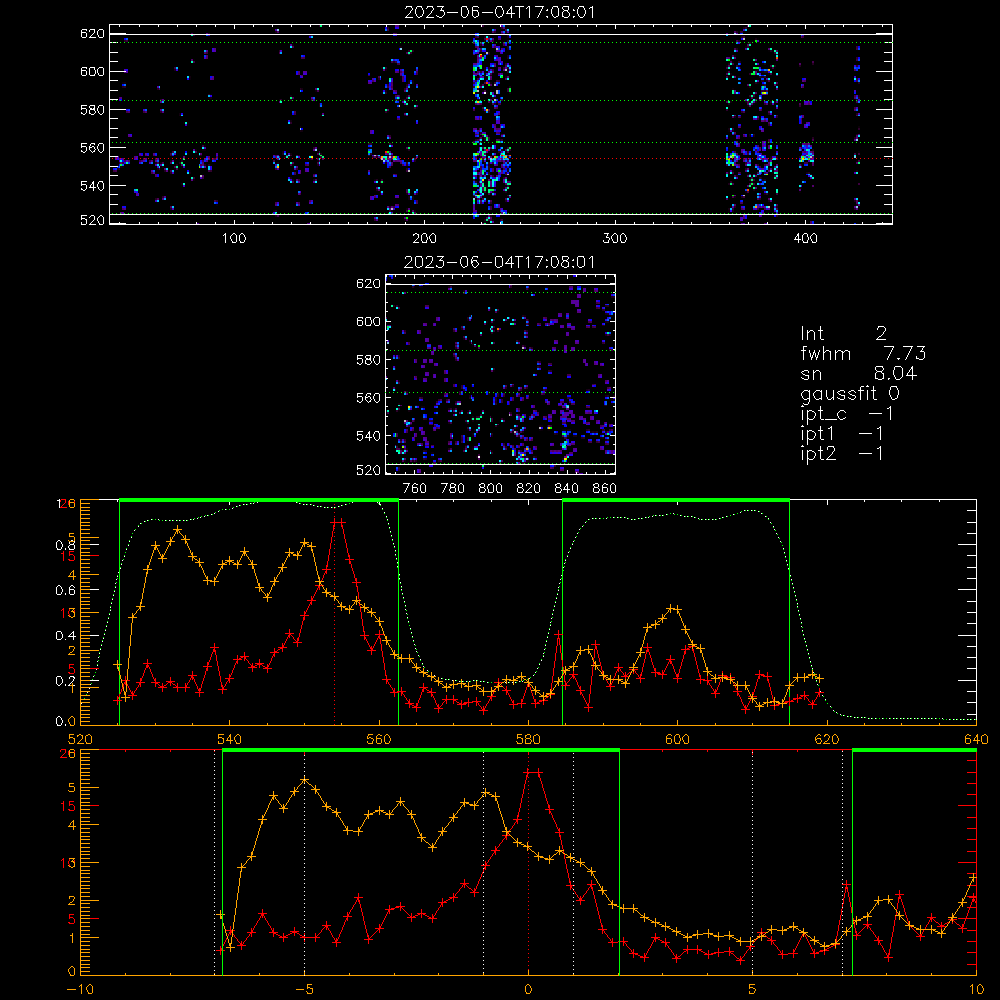Click y-axis label 600 on middle image plot
Viewport: 1000px width, 1000px height.
click(369, 321)
